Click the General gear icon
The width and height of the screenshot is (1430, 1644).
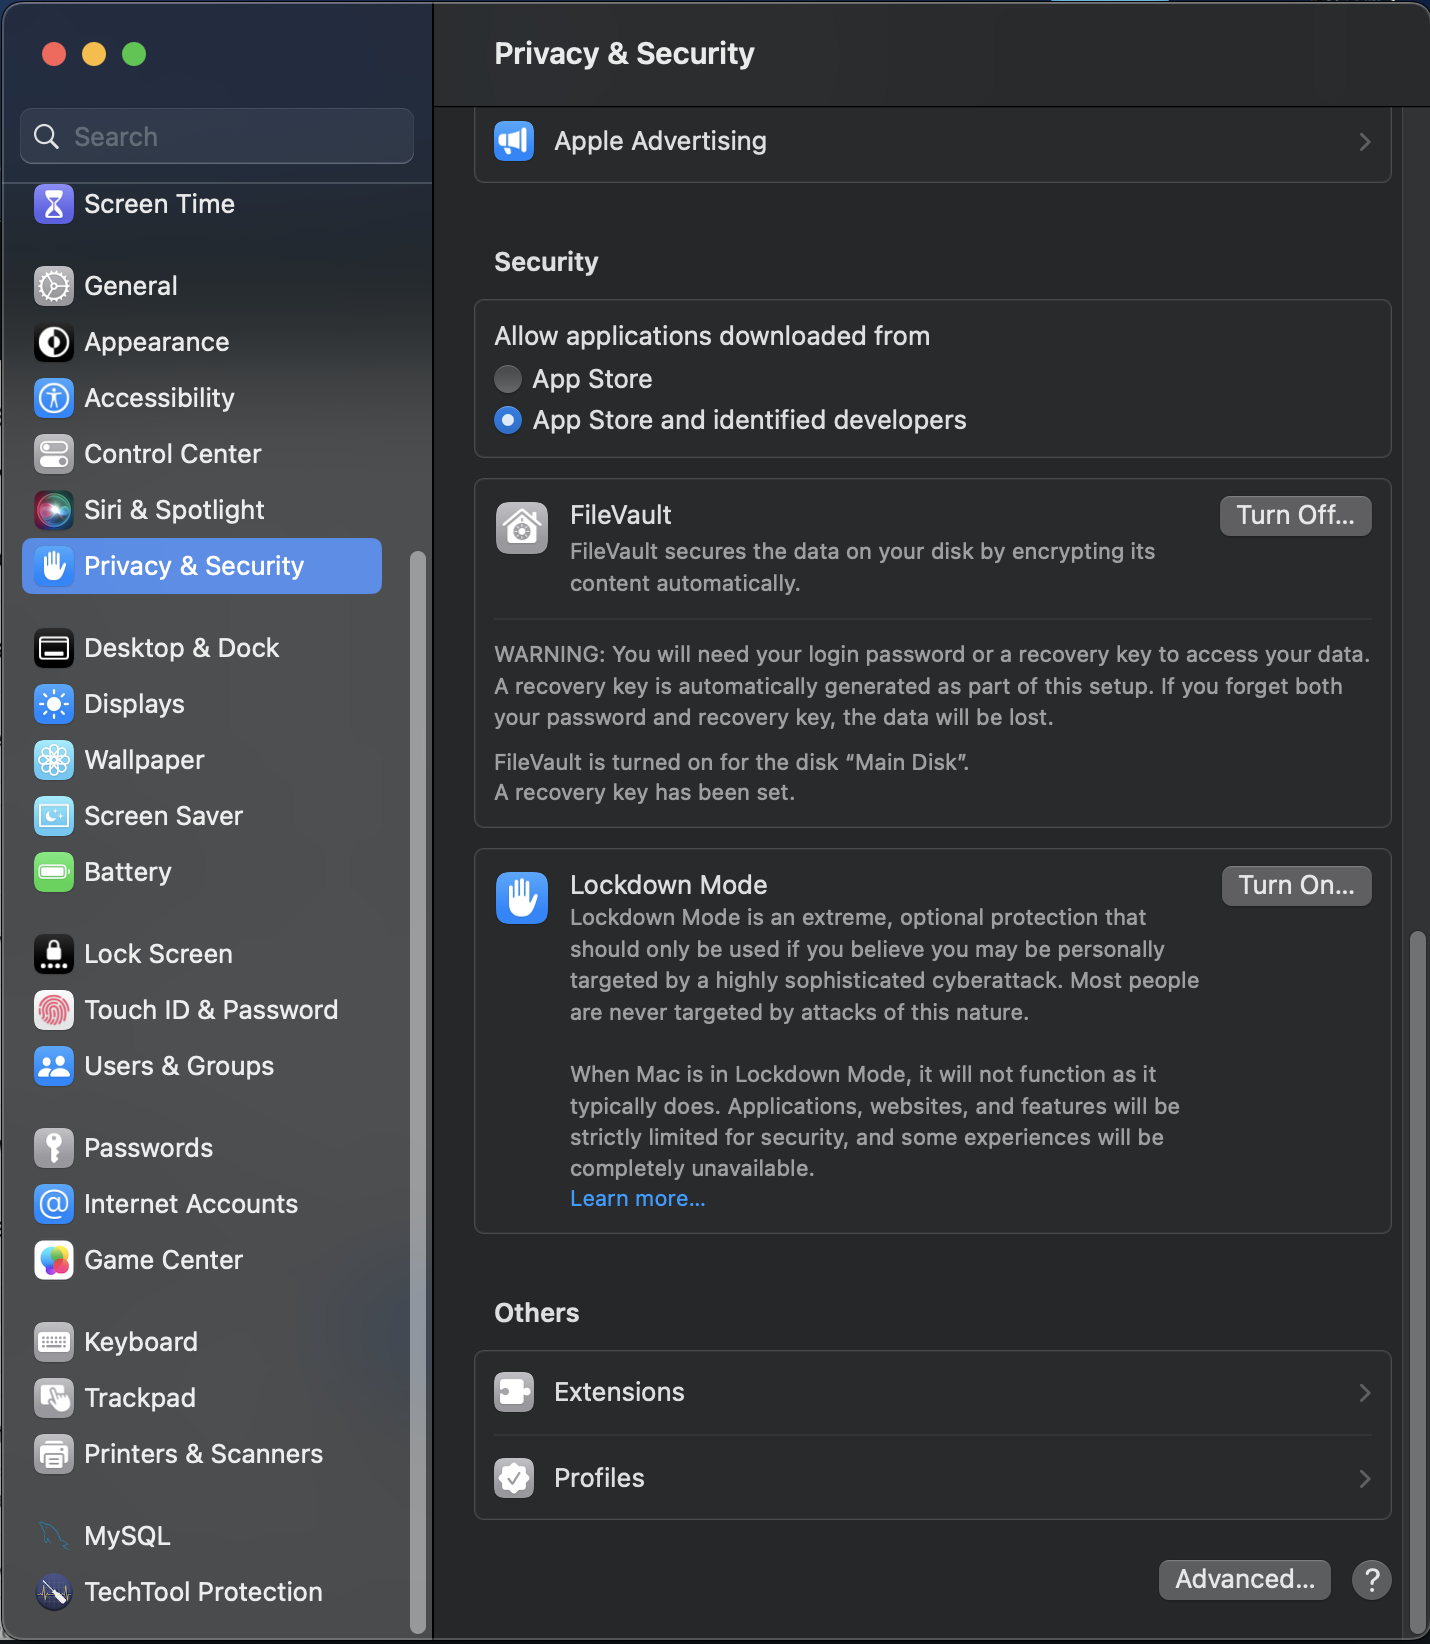tap(54, 286)
